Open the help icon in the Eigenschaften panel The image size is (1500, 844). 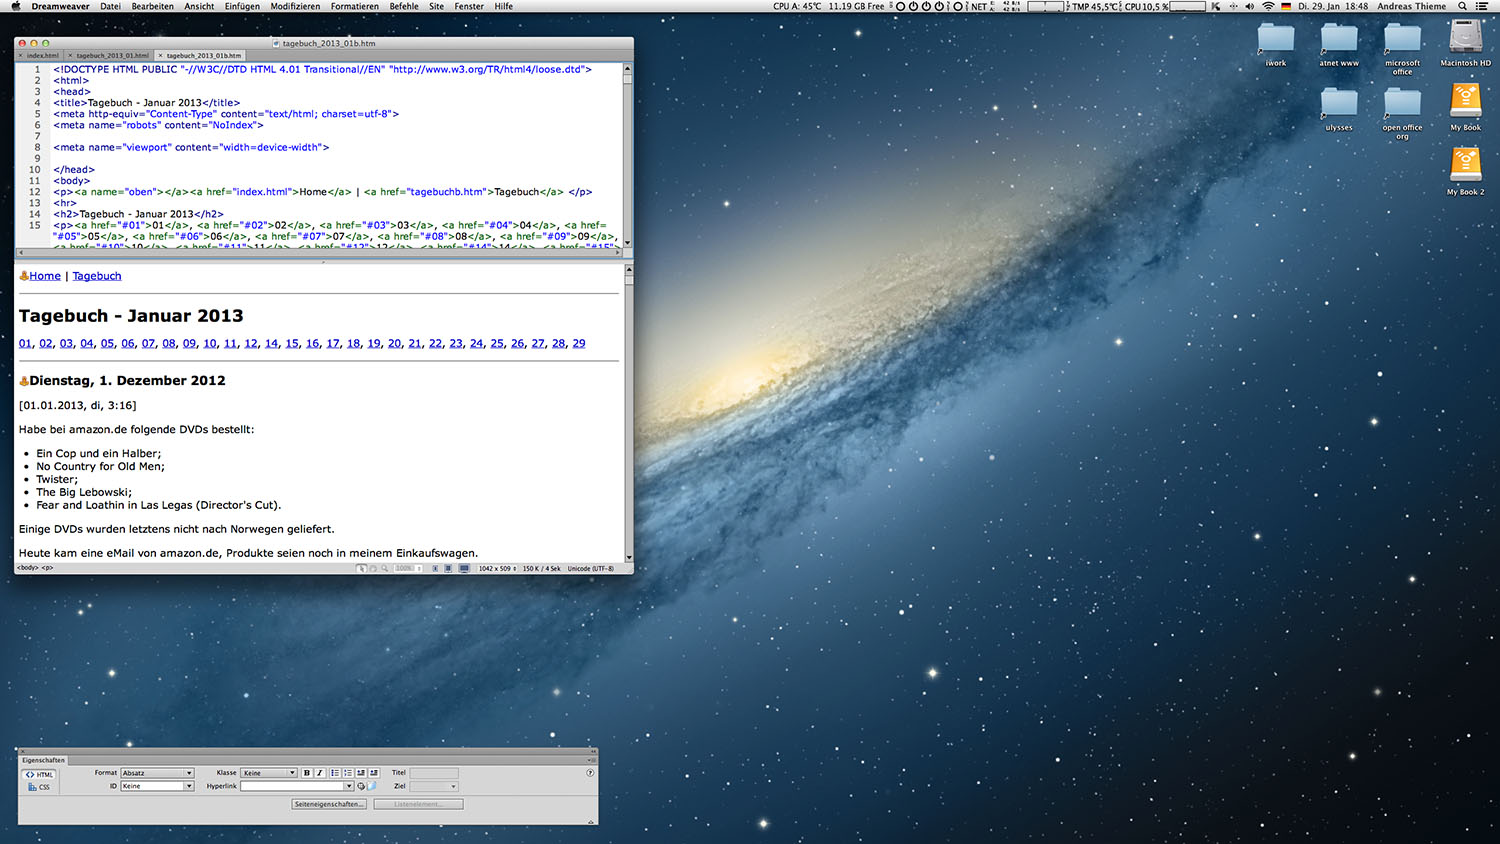coord(590,773)
